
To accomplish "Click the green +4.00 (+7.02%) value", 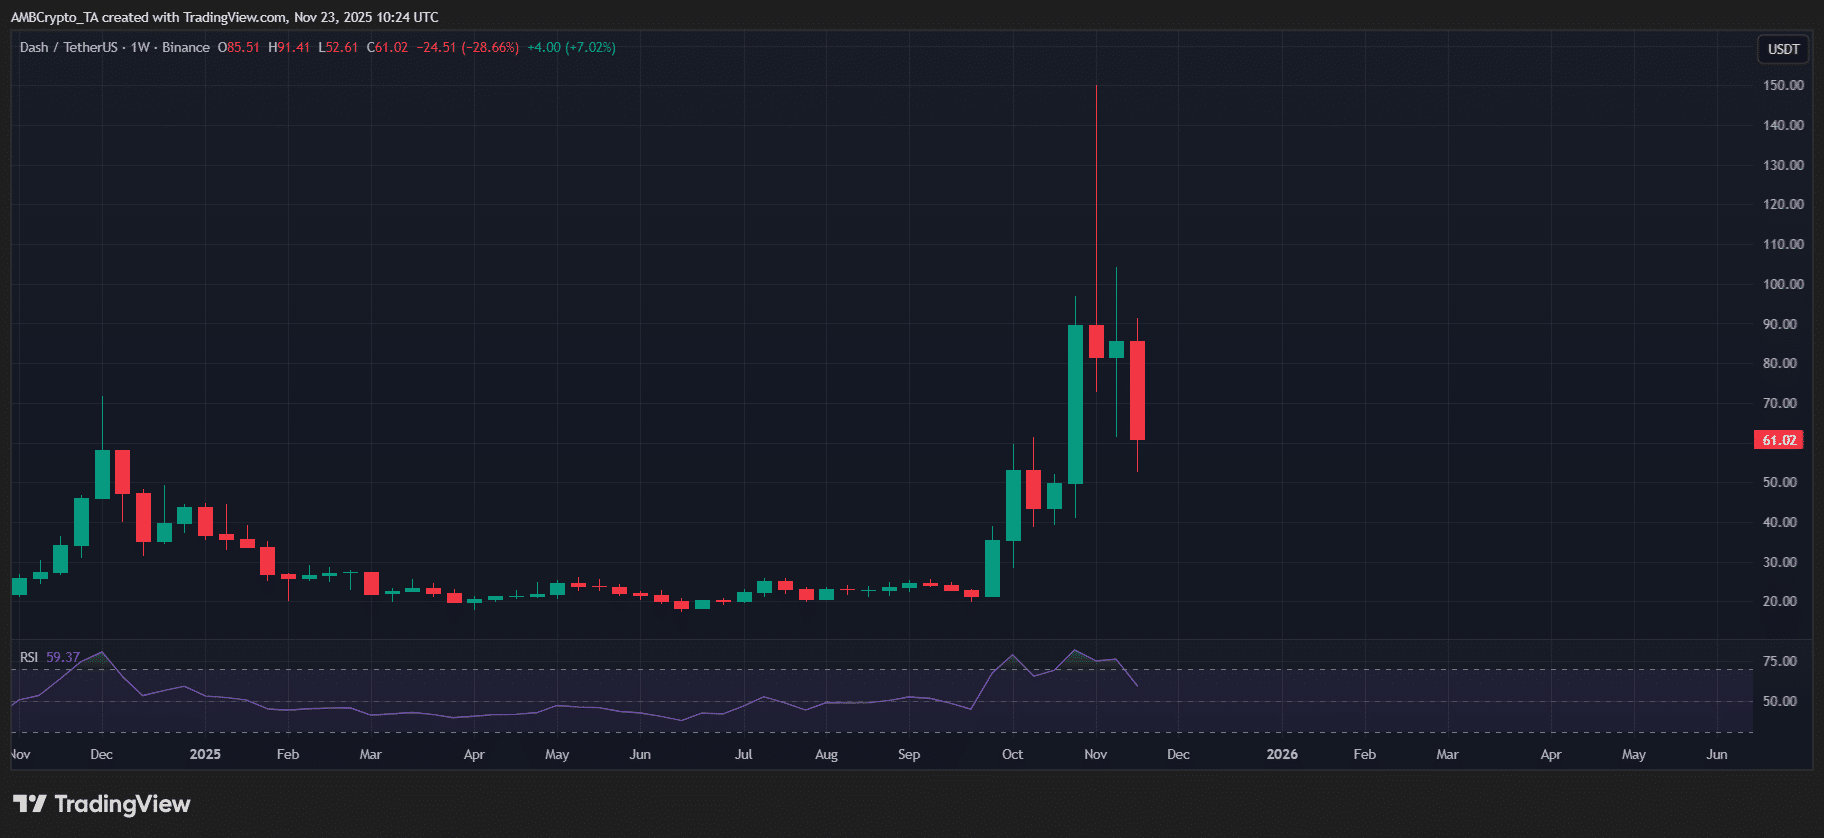I will [571, 47].
